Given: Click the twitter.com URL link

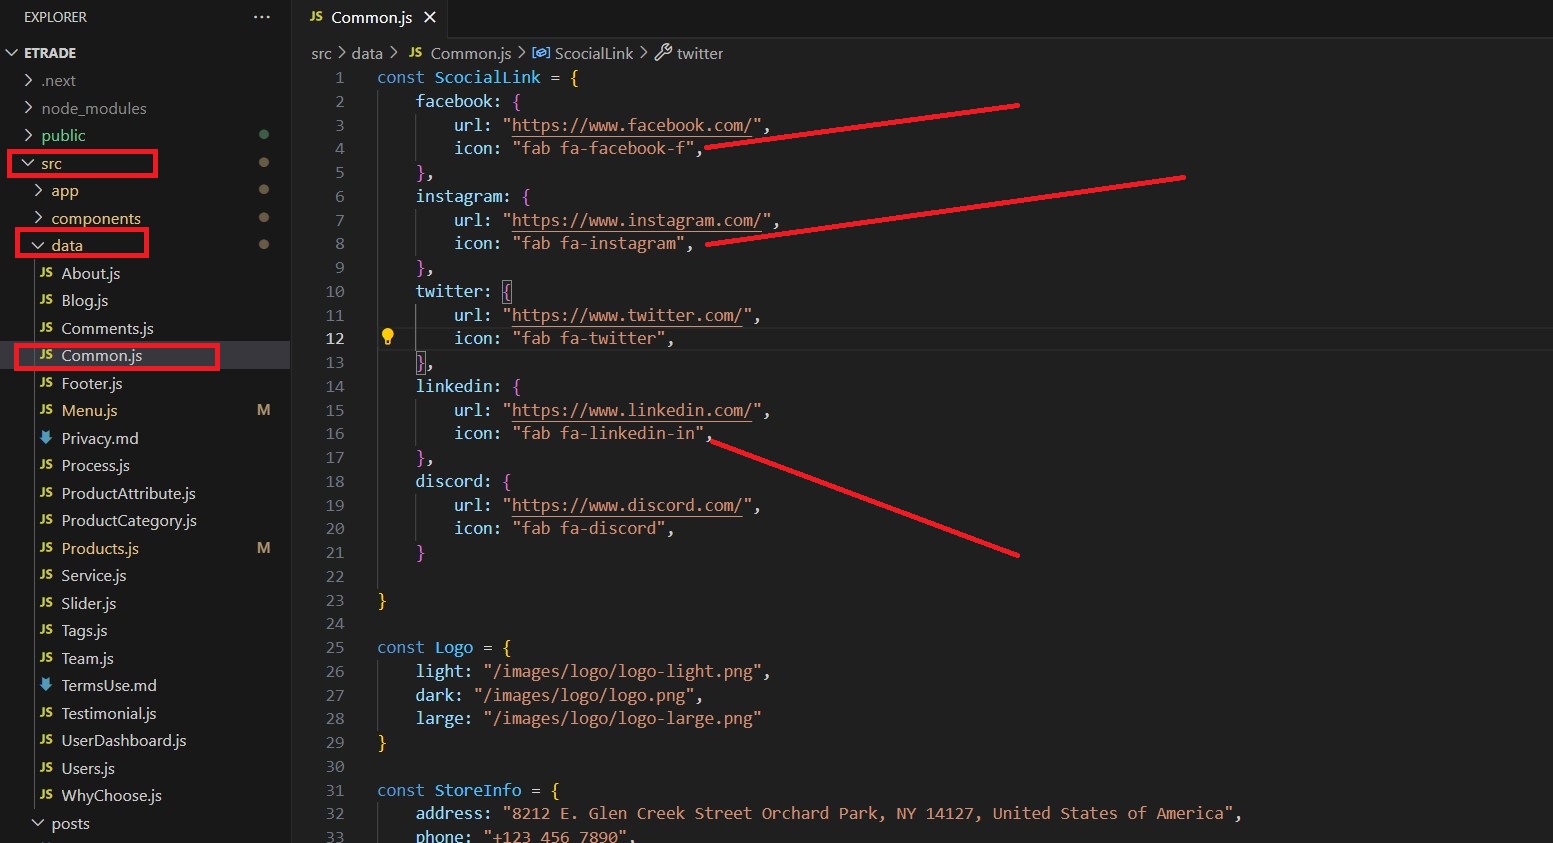Looking at the screenshot, I should coord(627,315).
